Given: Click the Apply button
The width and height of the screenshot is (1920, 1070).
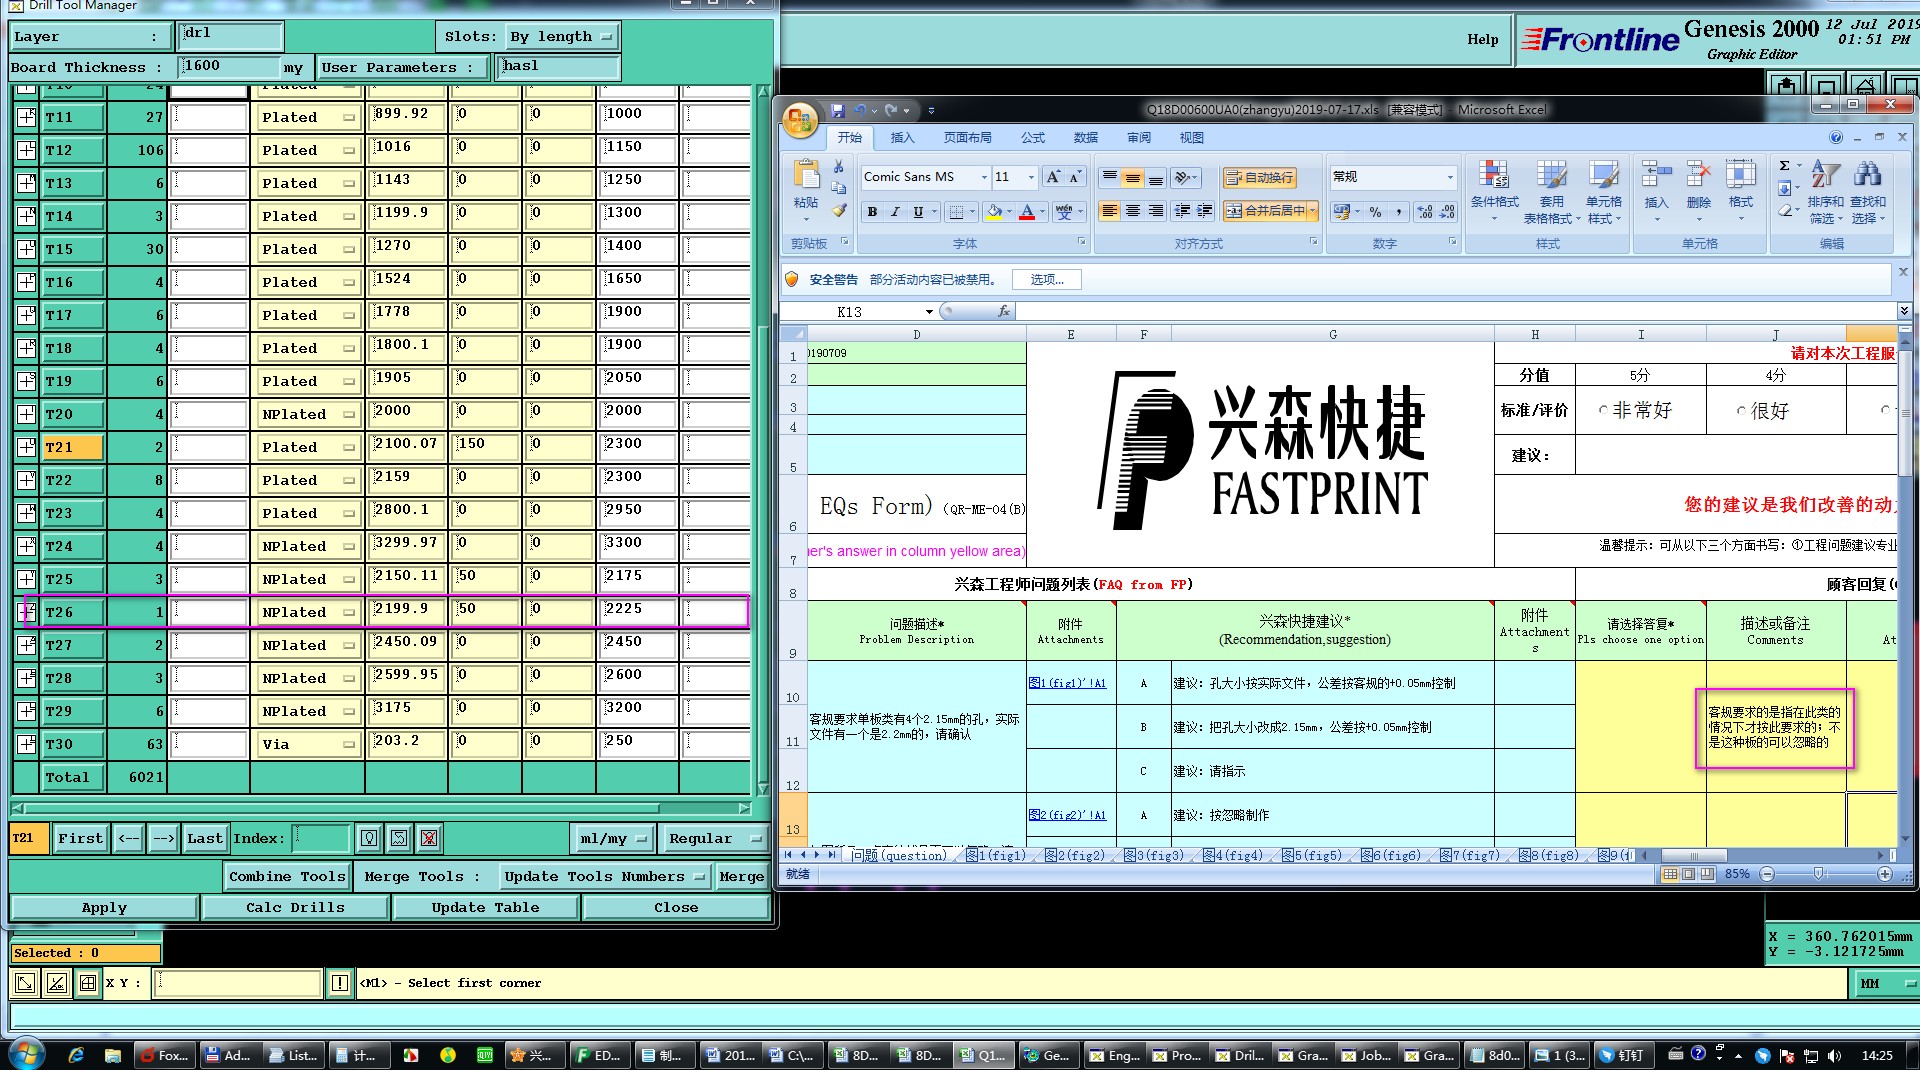Looking at the screenshot, I should click(x=104, y=907).
